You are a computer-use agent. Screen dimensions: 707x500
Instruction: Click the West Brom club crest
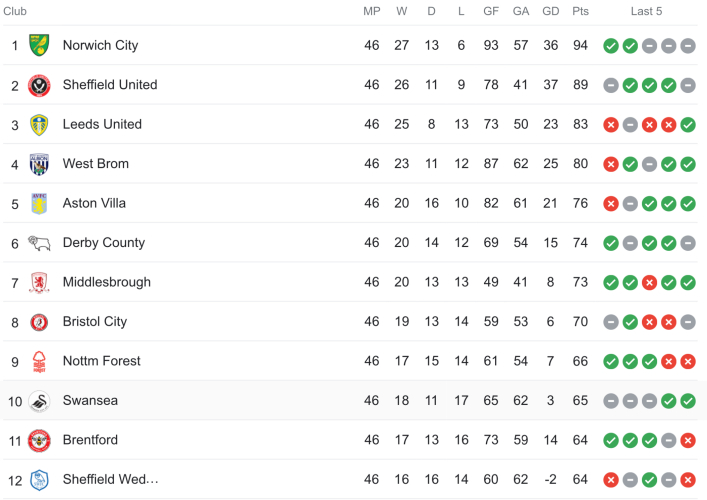pos(39,164)
